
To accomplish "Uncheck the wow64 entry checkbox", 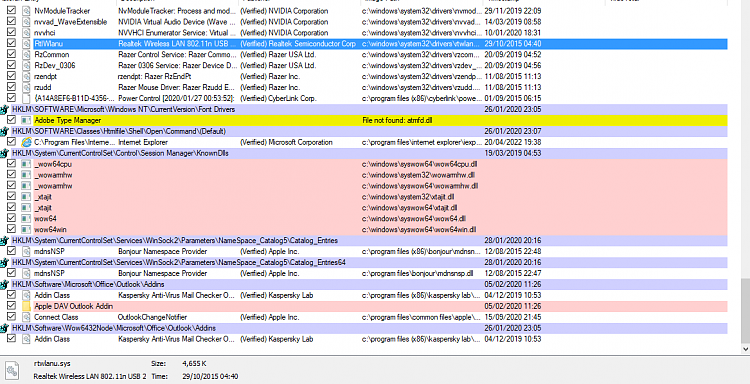I will click(x=11, y=219).
